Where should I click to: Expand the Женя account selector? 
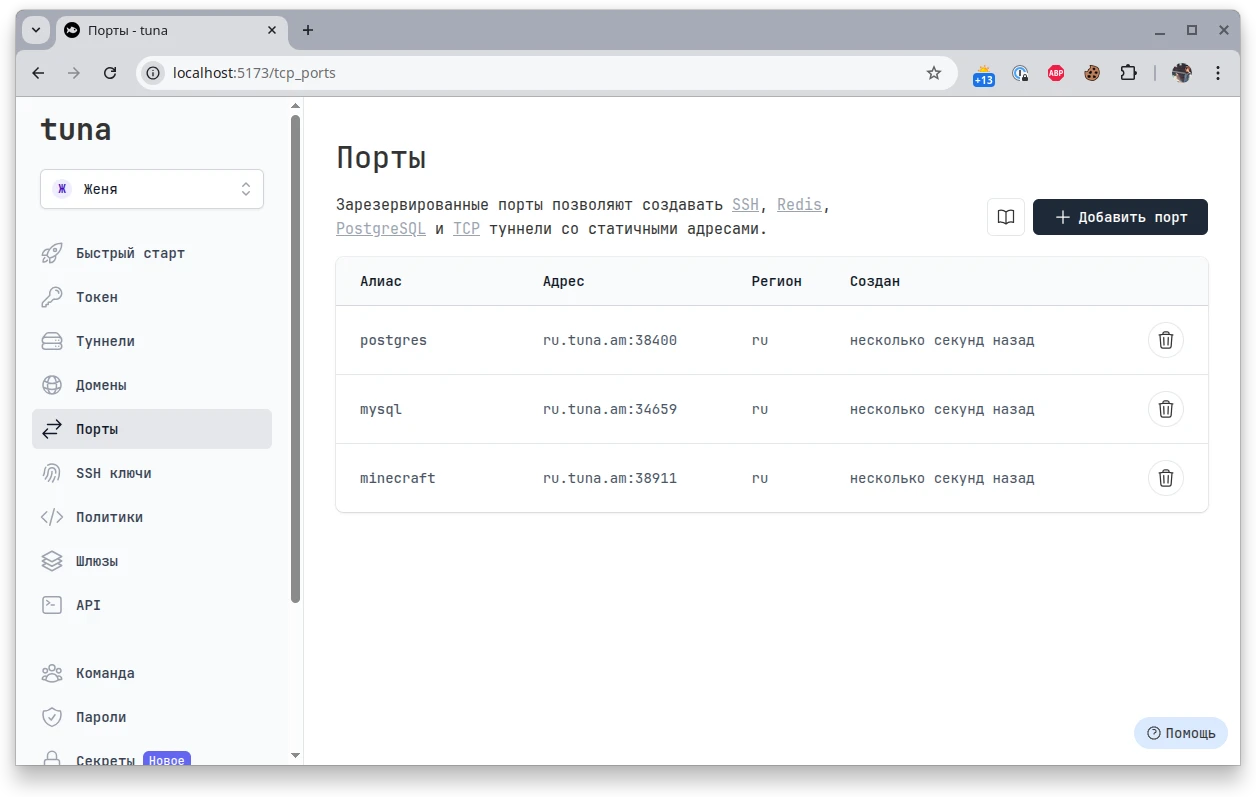pos(152,189)
